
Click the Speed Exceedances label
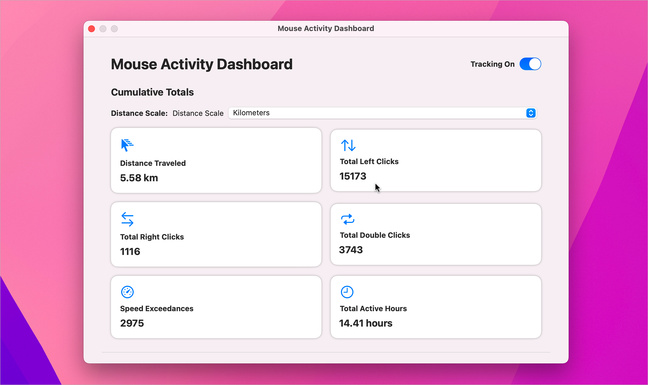[x=157, y=309]
